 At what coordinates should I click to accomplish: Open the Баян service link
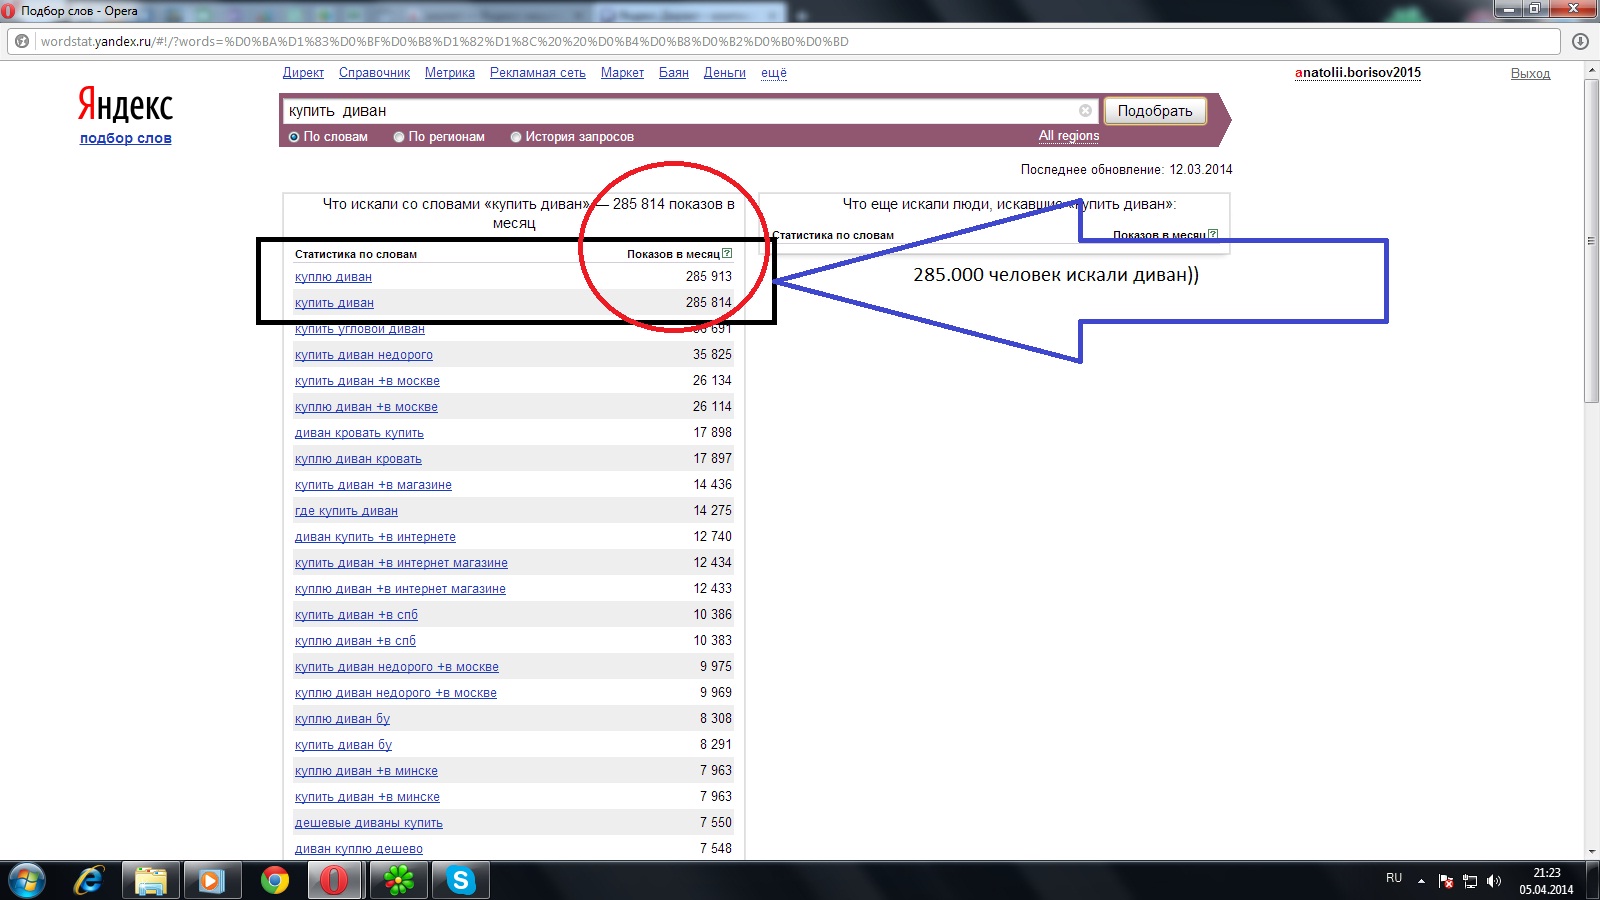(674, 73)
